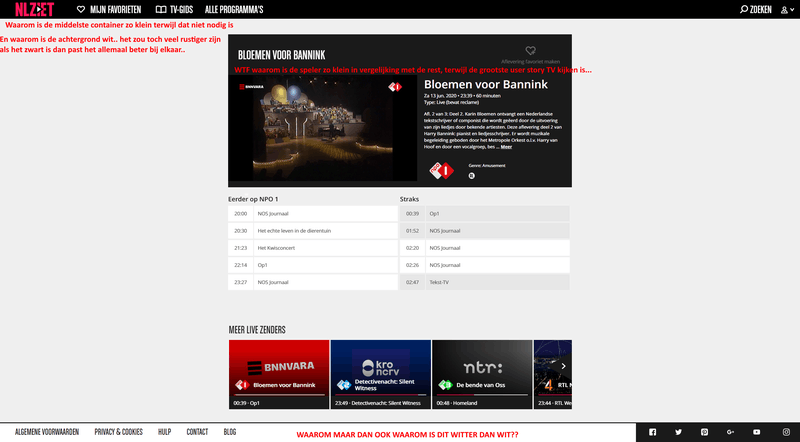Select upcoming NOS Journaal at 01:52
Viewport: 800px width, 442px height.
coord(485,231)
